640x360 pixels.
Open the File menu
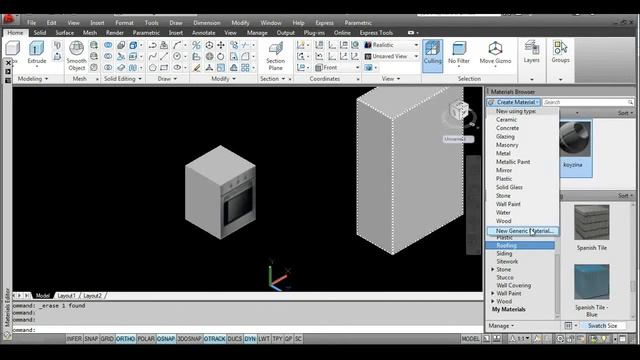point(31,23)
